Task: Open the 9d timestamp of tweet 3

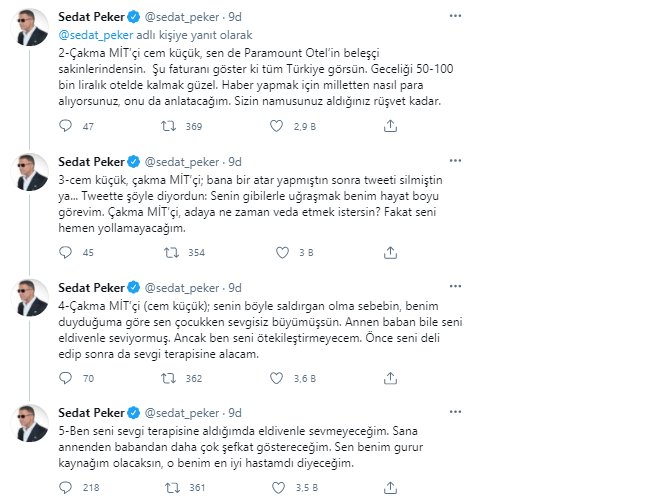Action: click(235, 162)
